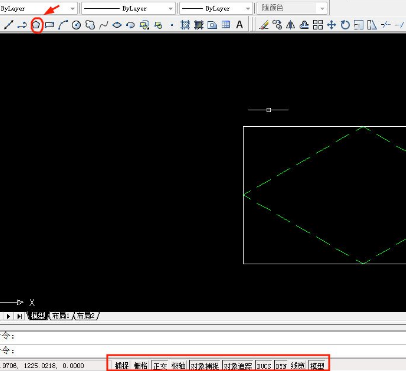Switch to the 布局2 layout tab
The image size is (406, 377).
pyautogui.click(x=86, y=316)
